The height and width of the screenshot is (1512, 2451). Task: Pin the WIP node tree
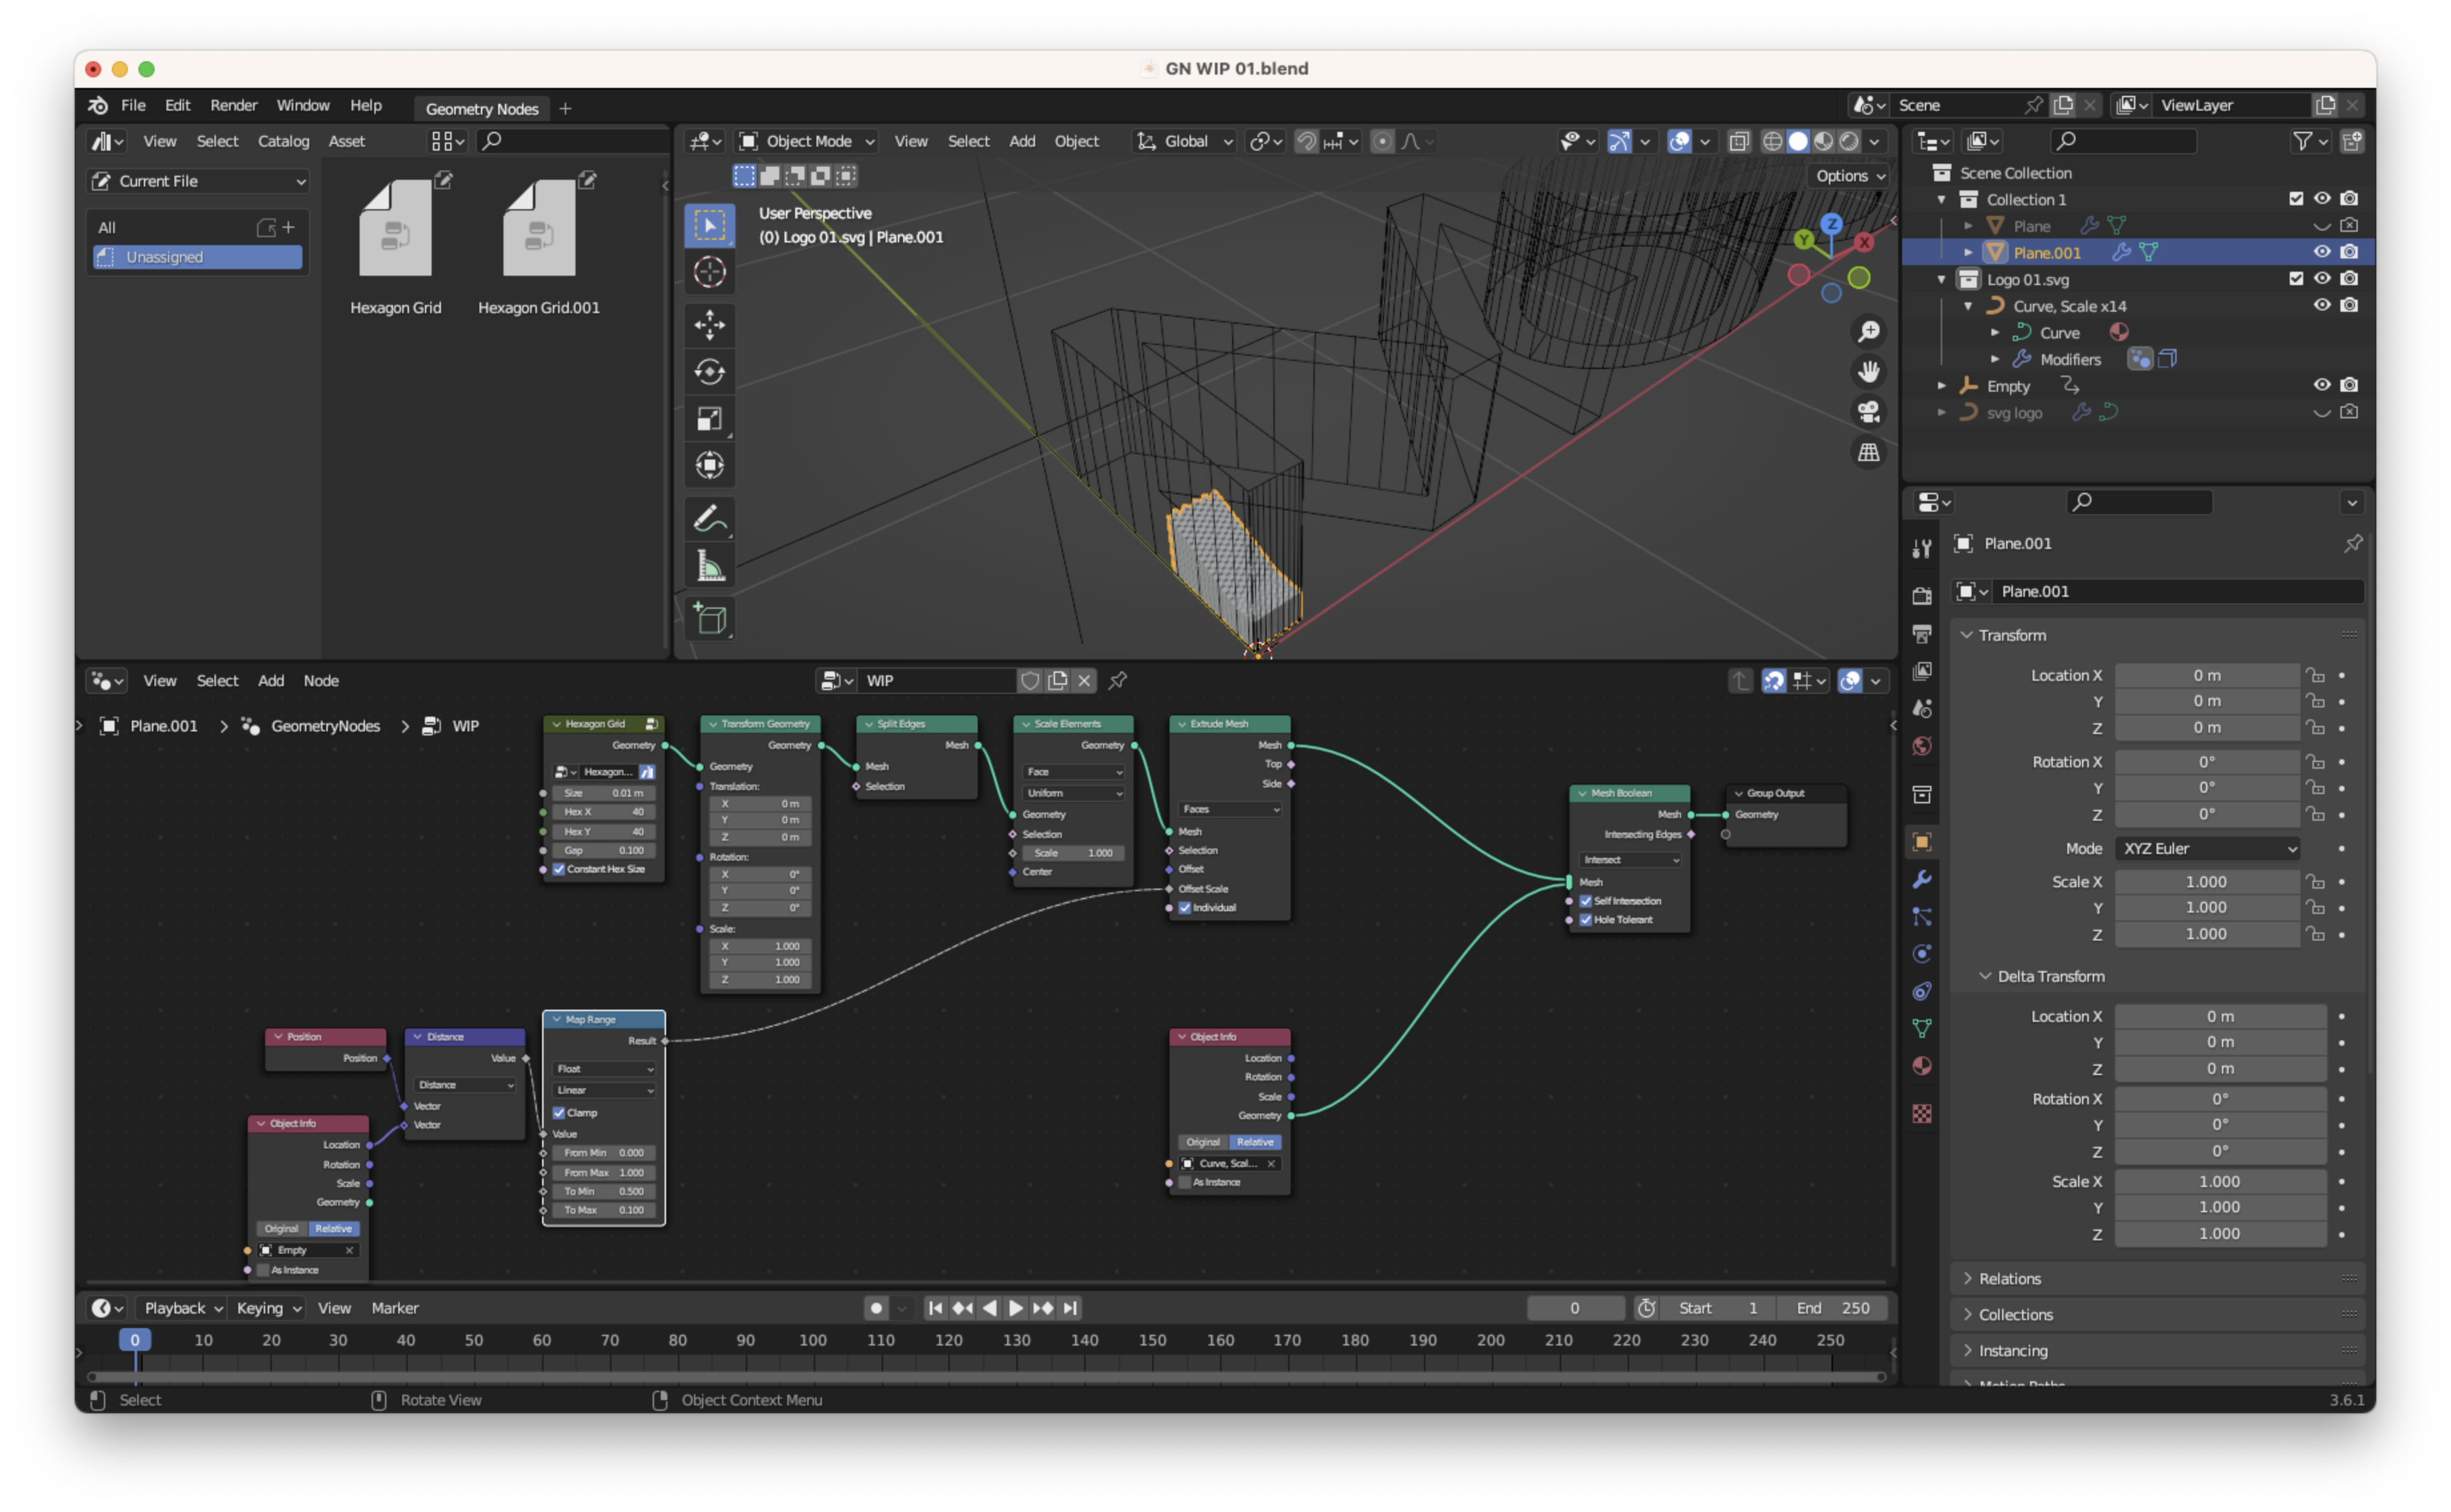coord(1118,681)
